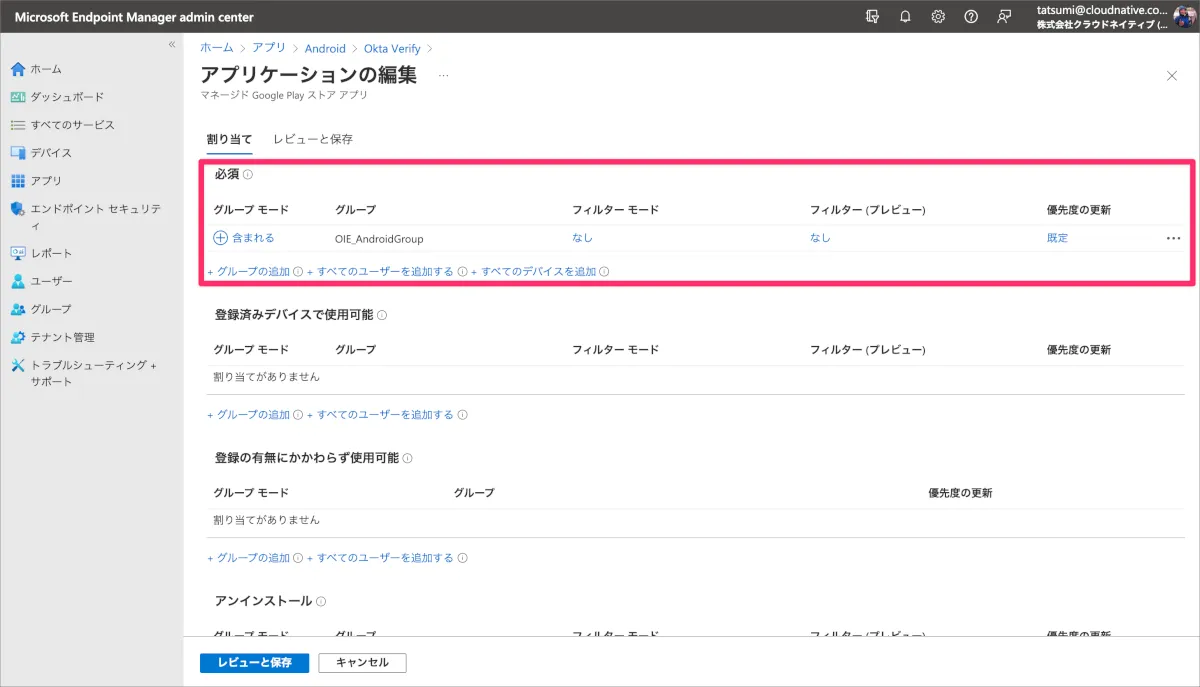
Task: Click the help question mark icon
Action: pos(971,17)
